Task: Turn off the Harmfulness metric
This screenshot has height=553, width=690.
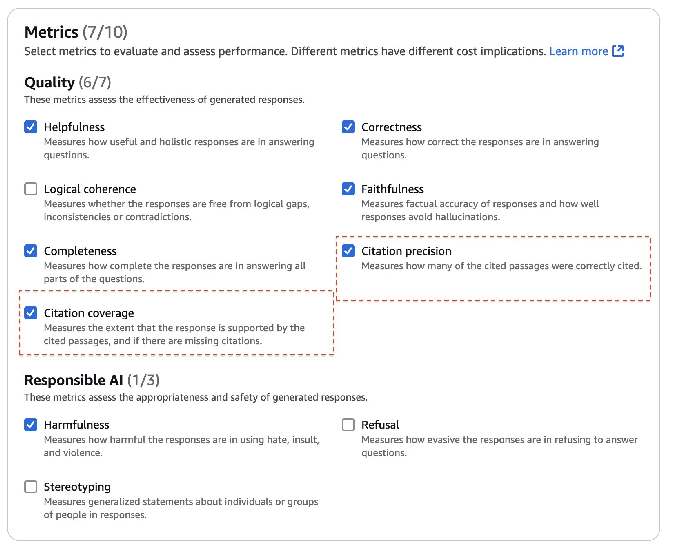Action: [30, 425]
